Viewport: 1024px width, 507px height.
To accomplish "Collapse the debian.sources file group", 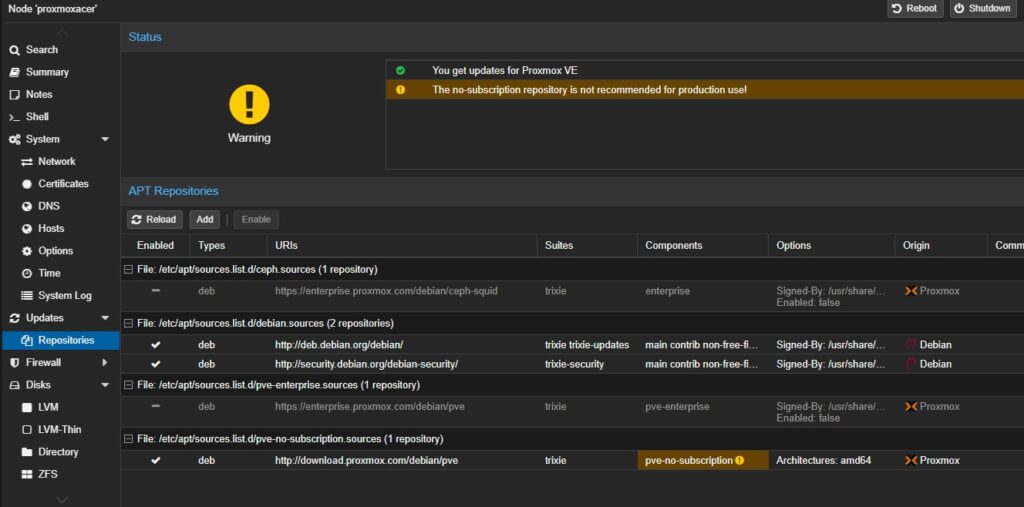I will click(x=129, y=323).
